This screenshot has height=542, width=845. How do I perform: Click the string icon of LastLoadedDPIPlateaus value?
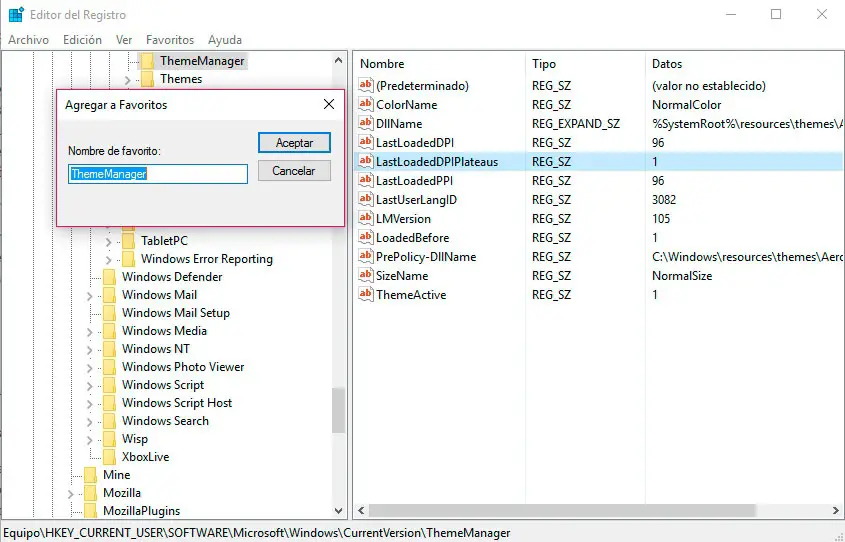(x=366, y=161)
